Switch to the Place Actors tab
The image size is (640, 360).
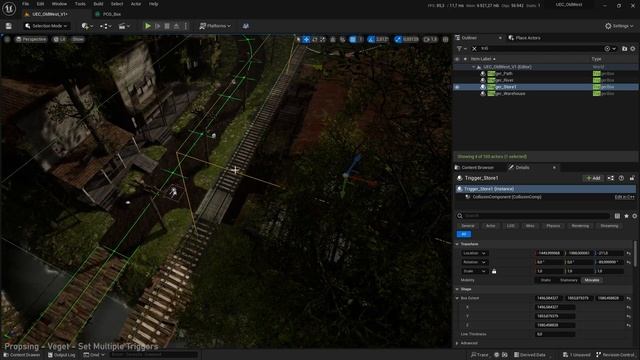point(524,38)
